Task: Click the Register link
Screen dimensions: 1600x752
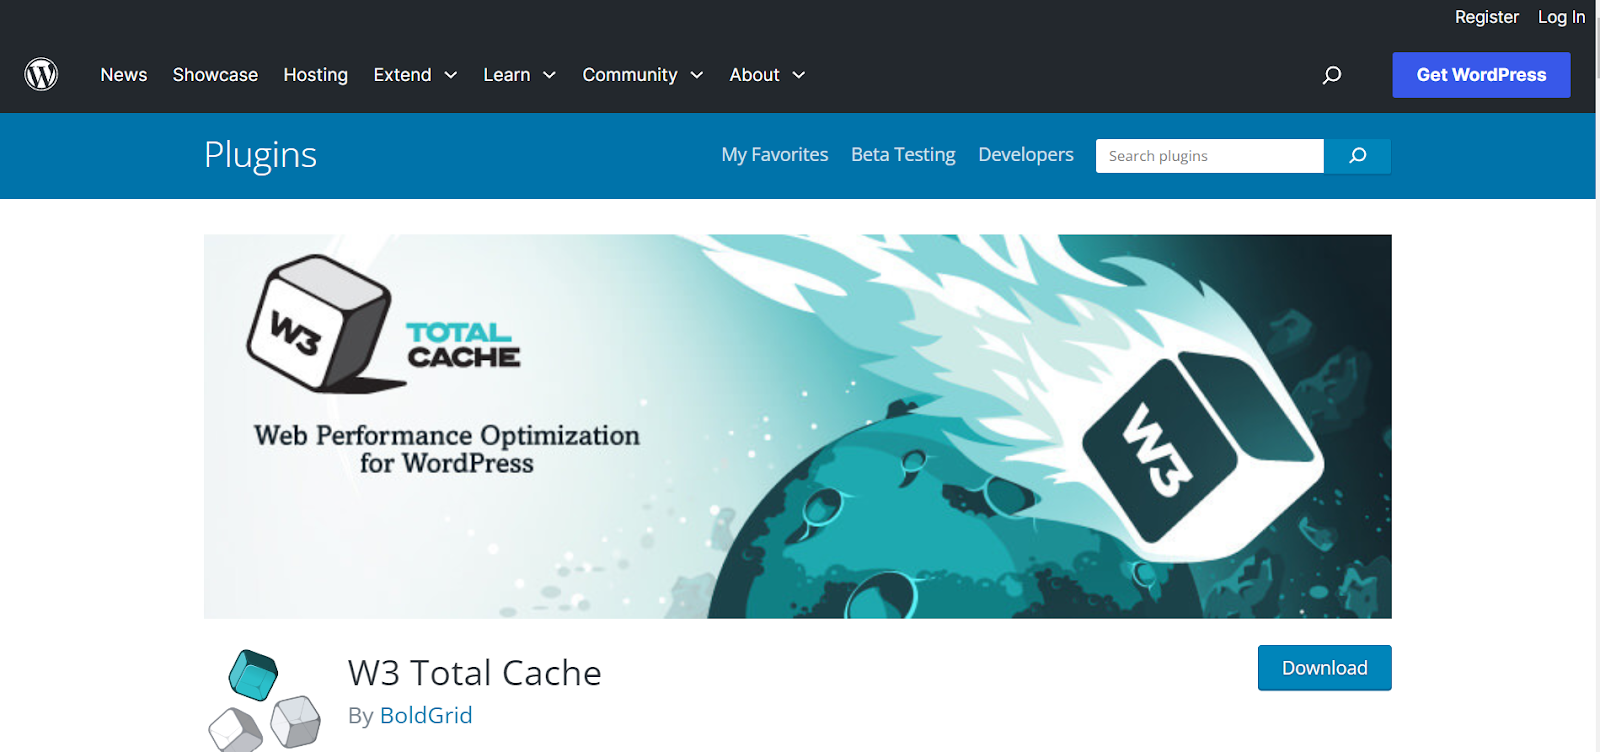Action: coord(1486,17)
